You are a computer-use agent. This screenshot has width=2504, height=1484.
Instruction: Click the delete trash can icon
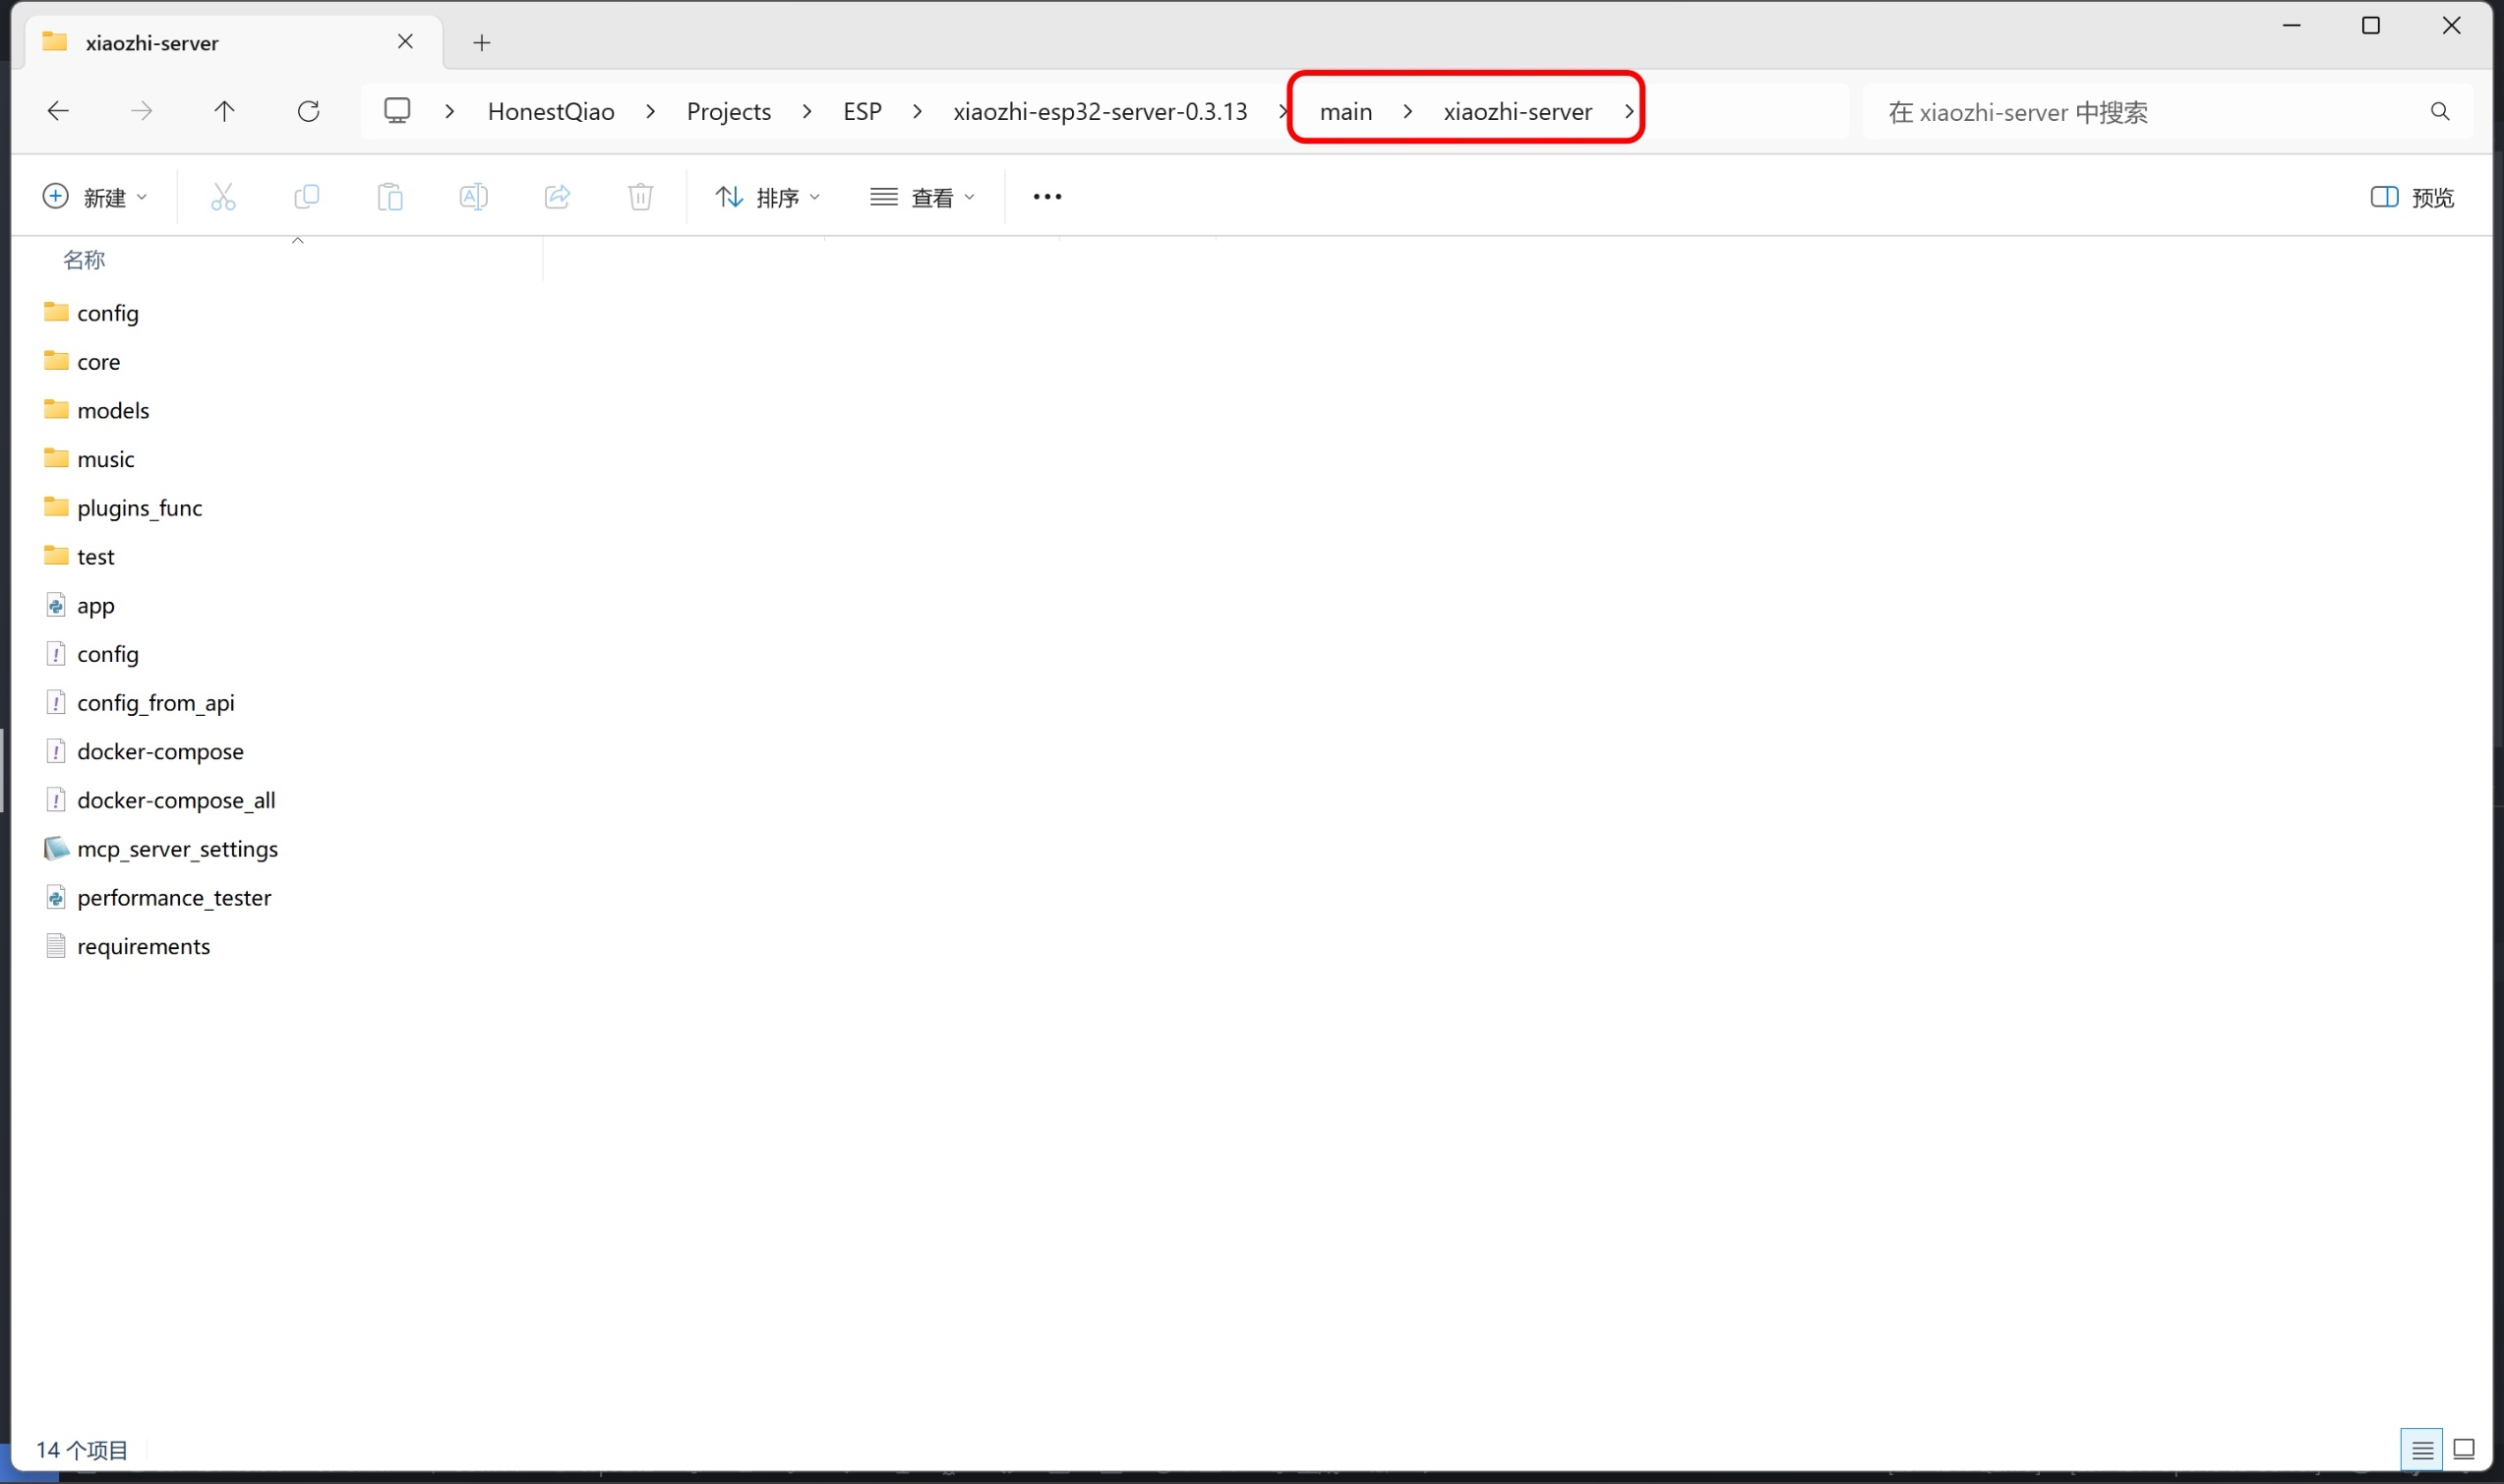pos(641,197)
